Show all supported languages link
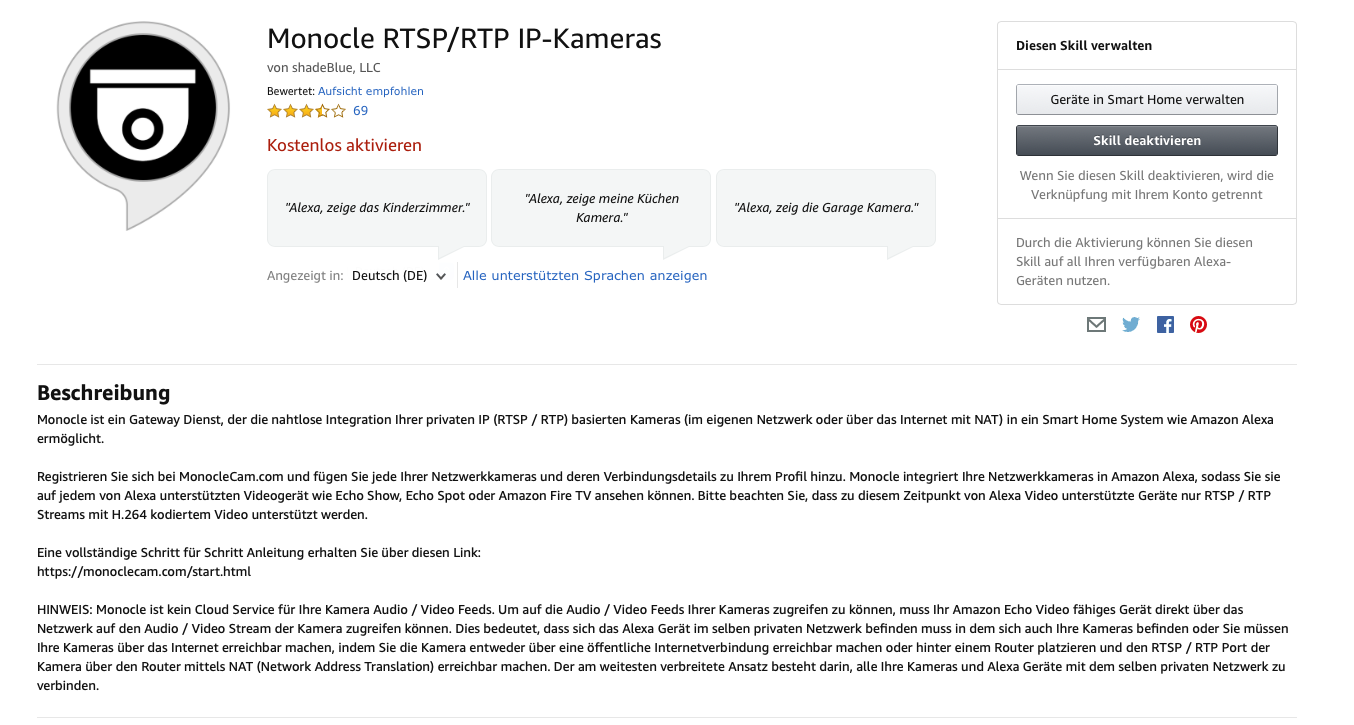Image resolution: width=1354 pixels, height=725 pixels. 585,276
